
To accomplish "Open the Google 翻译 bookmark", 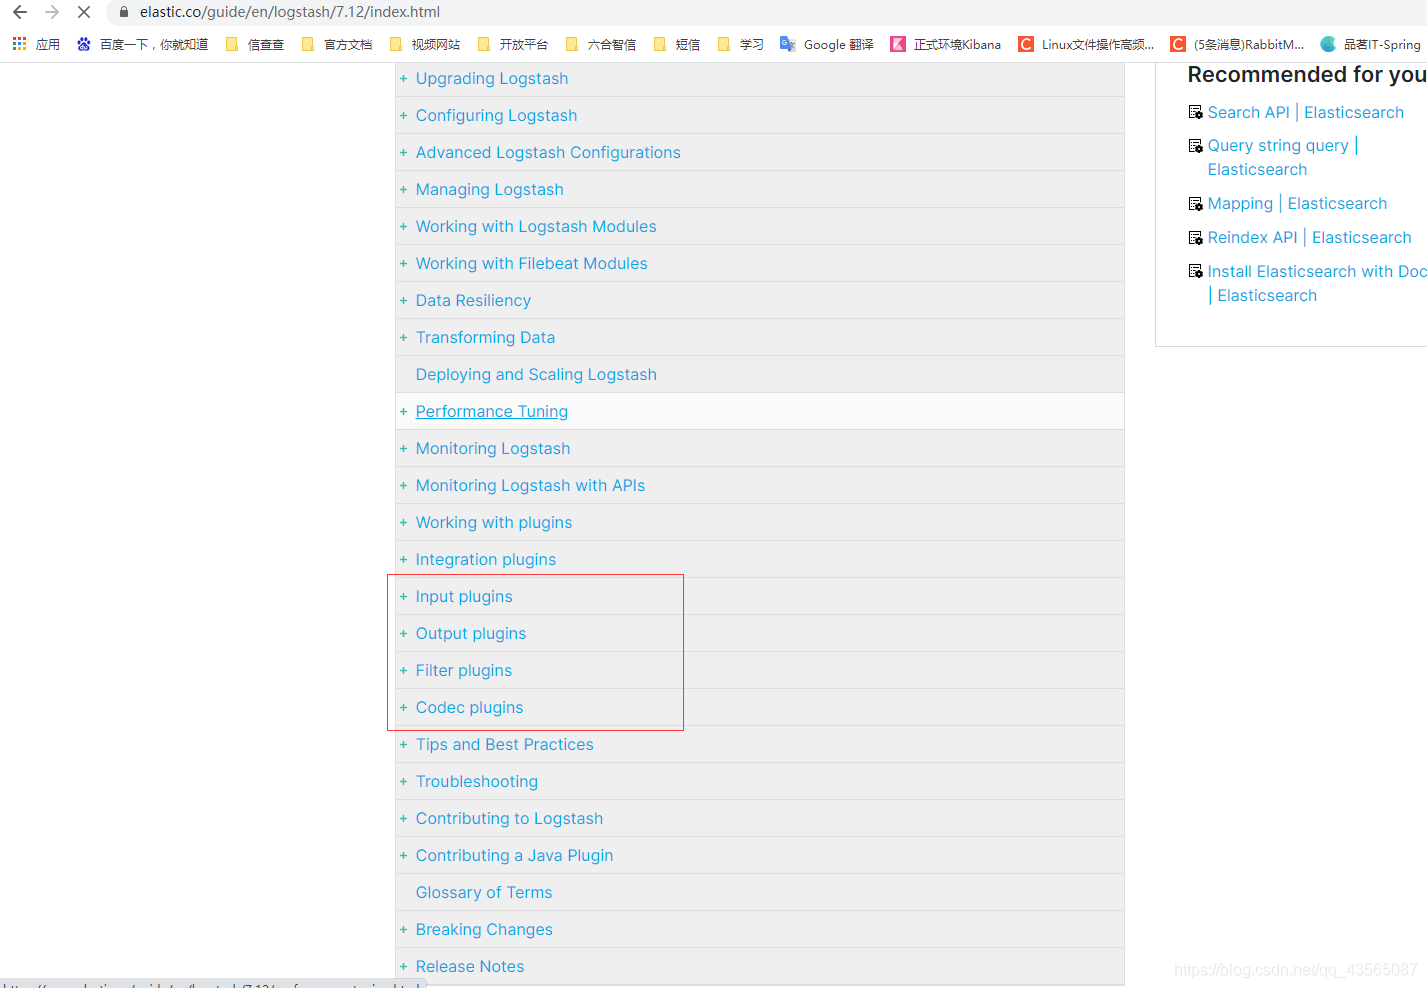I will 827,44.
